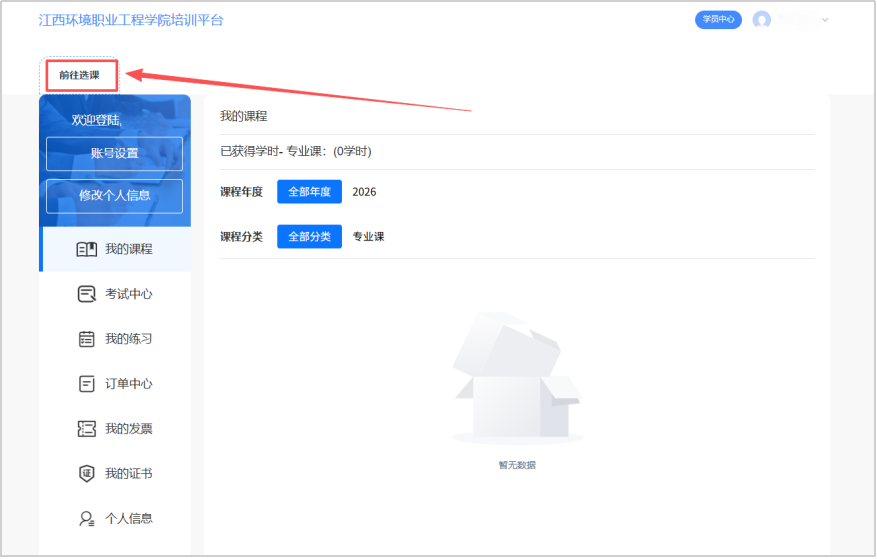Click the 我的练习 calendar icon
Image resolution: width=877 pixels, height=559 pixels.
pyautogui.click(x=86, y=339)
